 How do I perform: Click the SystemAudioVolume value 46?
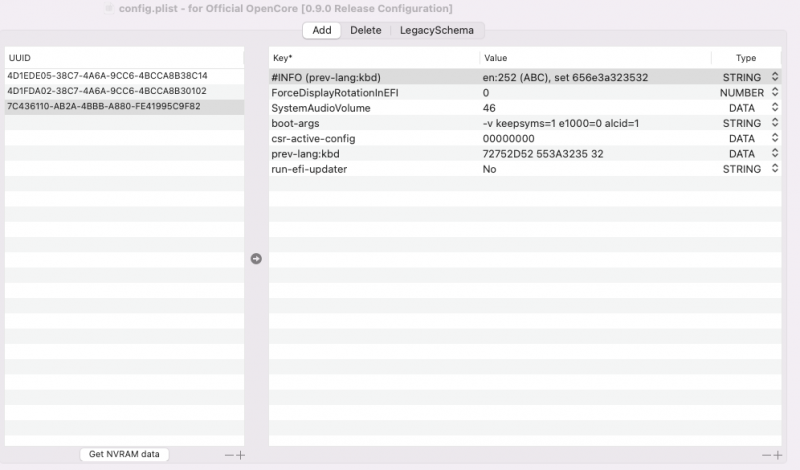489,108
